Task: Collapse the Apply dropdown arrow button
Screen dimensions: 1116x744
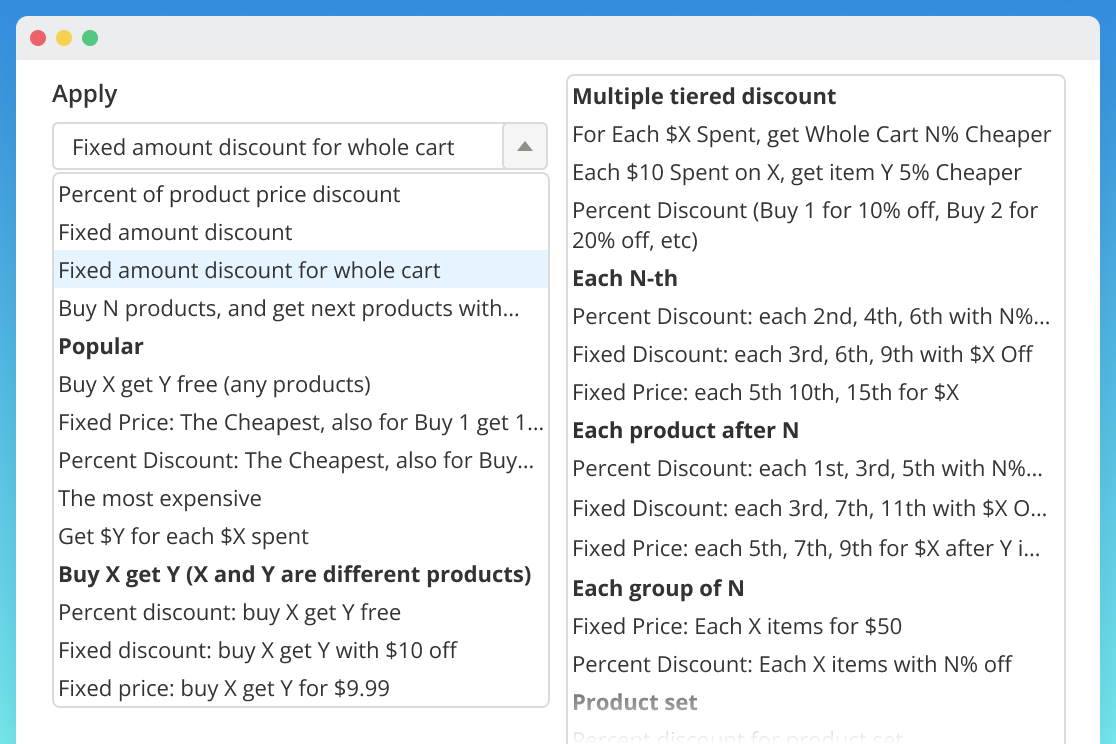Action: (525, 148)
